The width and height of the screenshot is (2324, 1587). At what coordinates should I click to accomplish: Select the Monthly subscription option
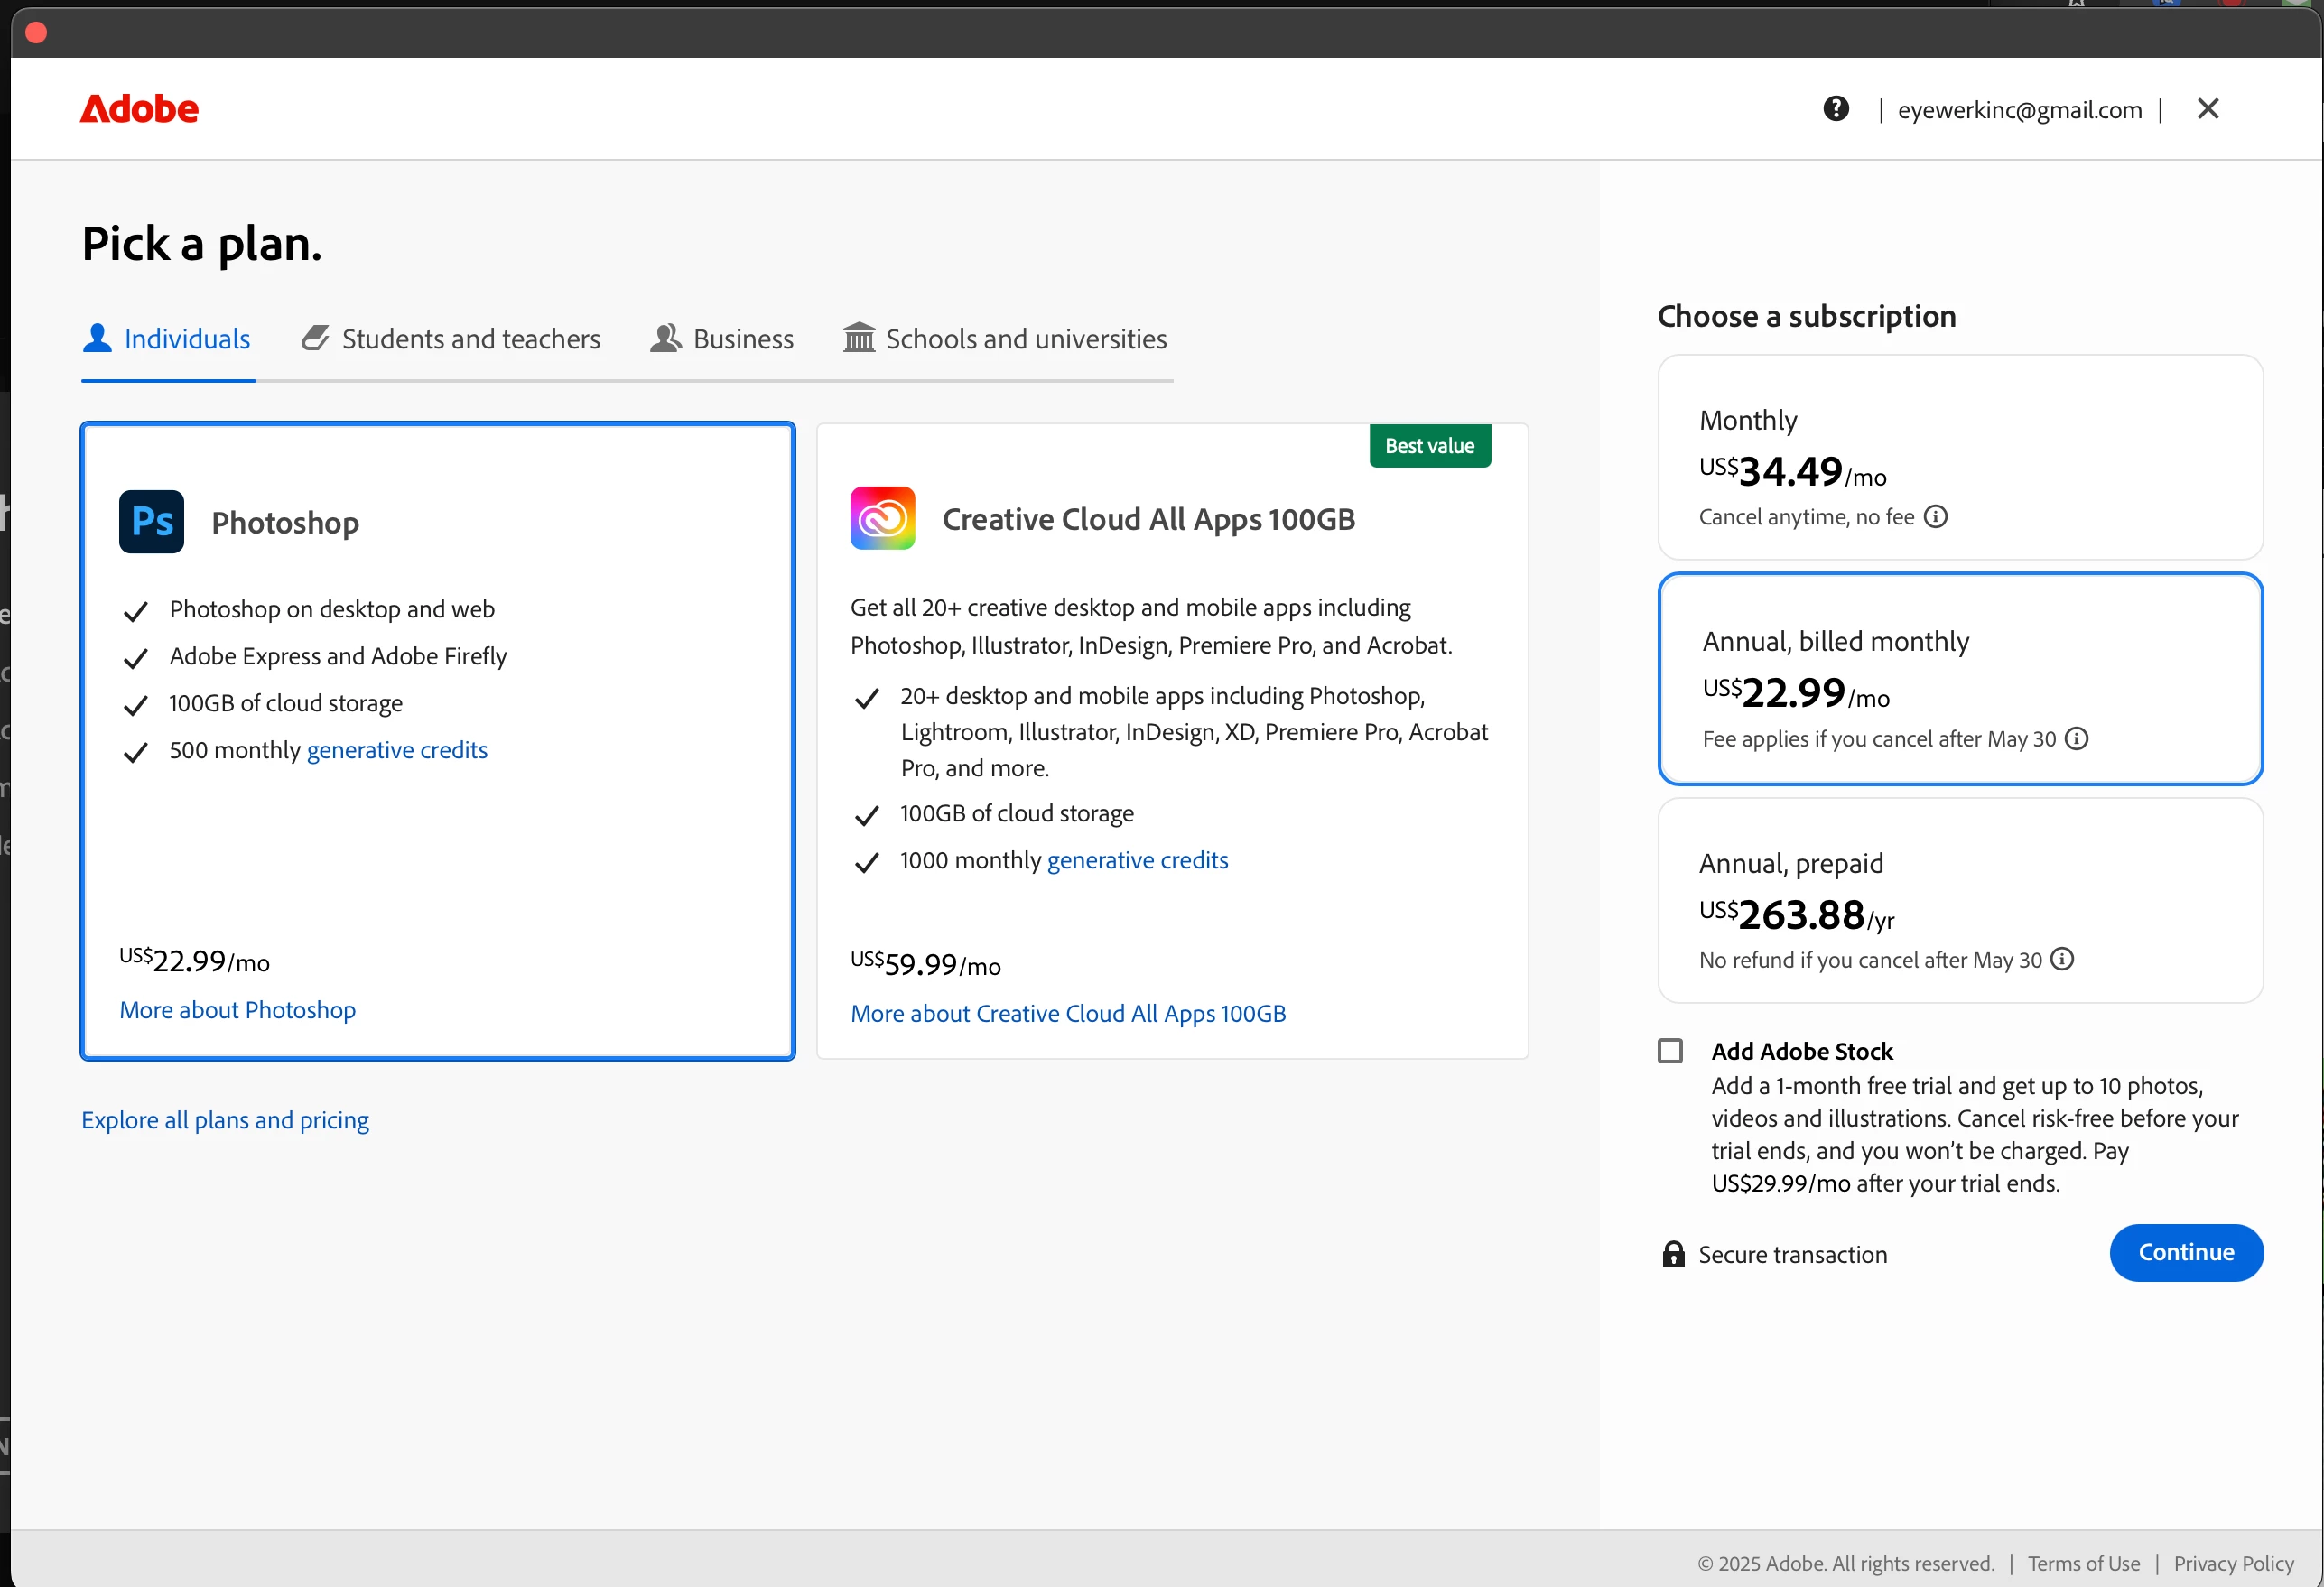(1959, 457)
